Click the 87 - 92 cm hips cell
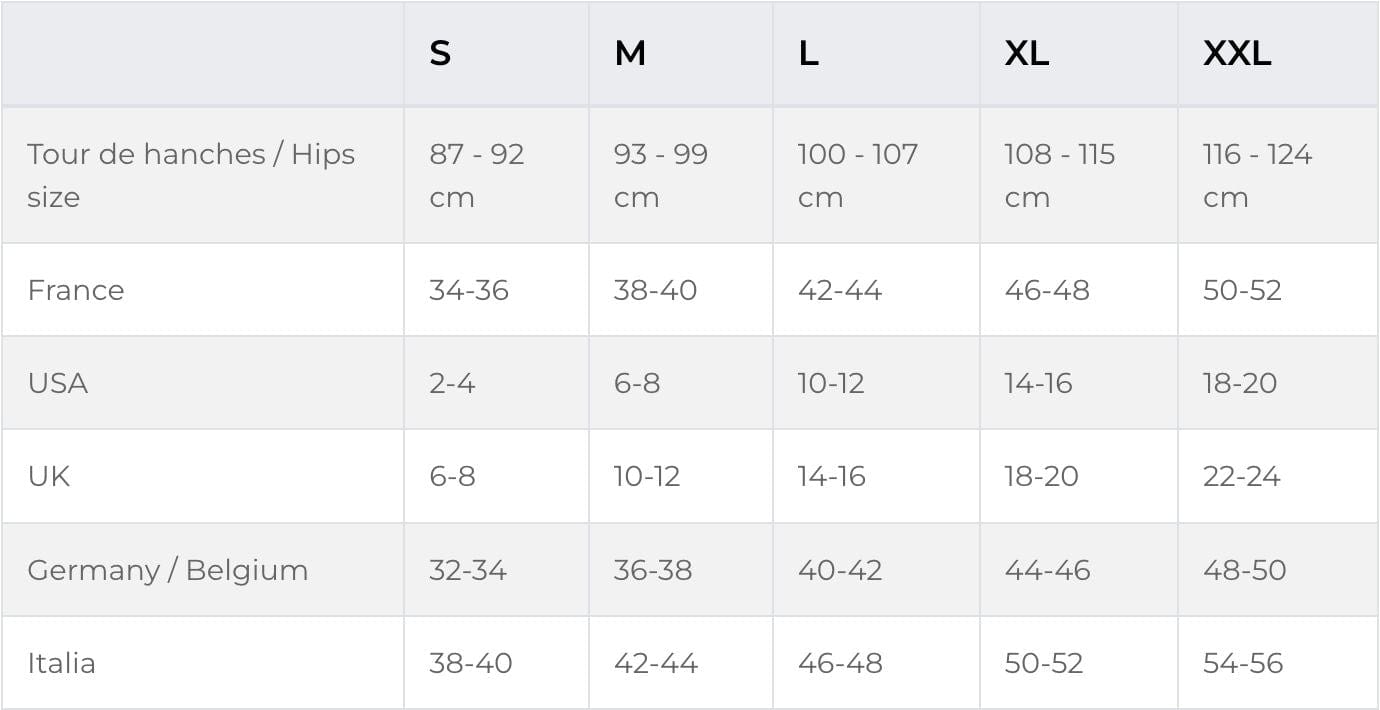The image size is (1380, 710). (477, 175)
